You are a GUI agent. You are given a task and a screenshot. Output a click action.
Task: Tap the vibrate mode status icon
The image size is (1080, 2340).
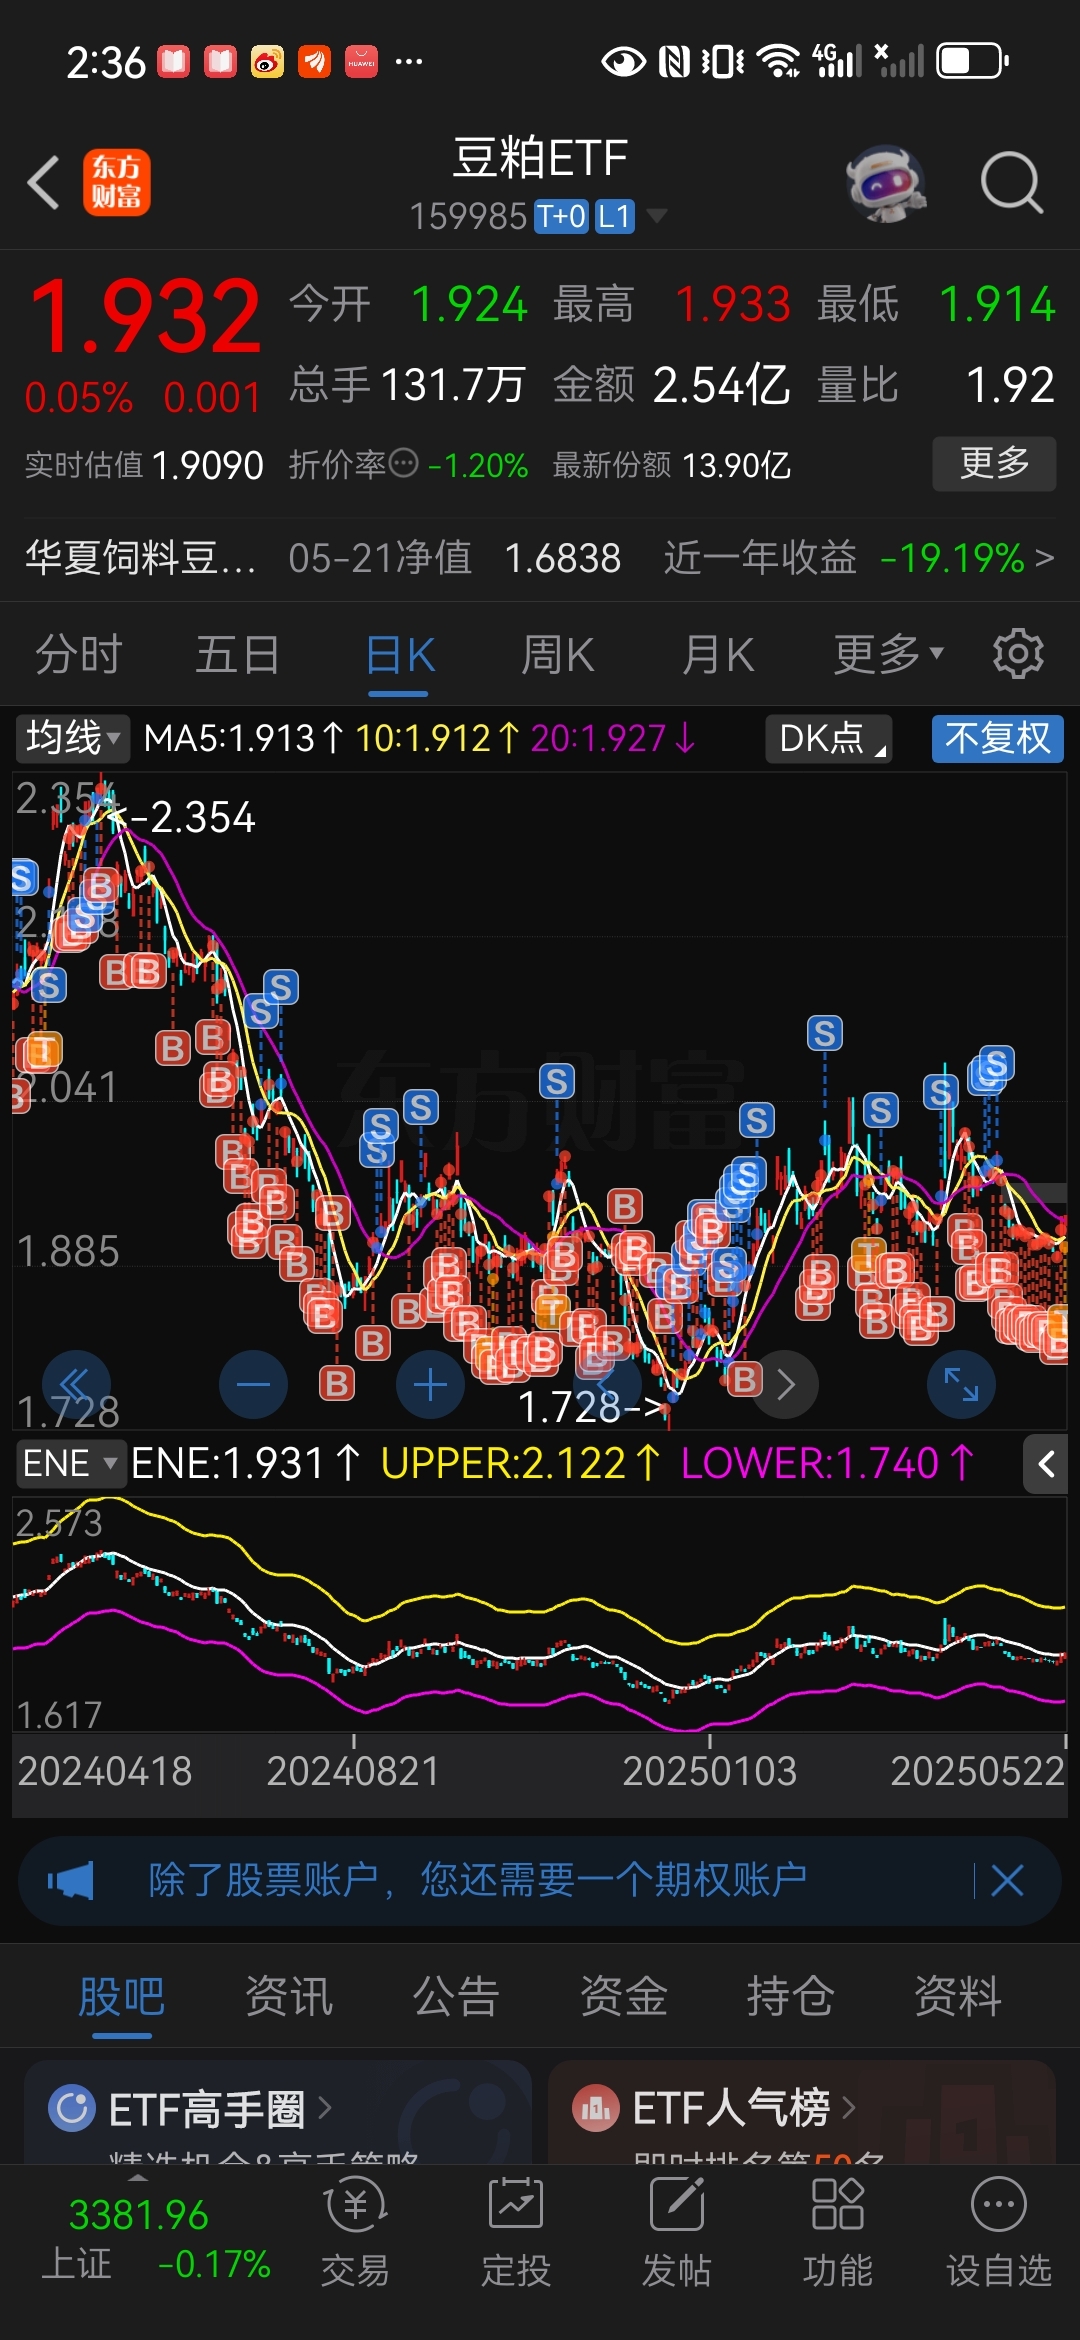coord(723,61)
